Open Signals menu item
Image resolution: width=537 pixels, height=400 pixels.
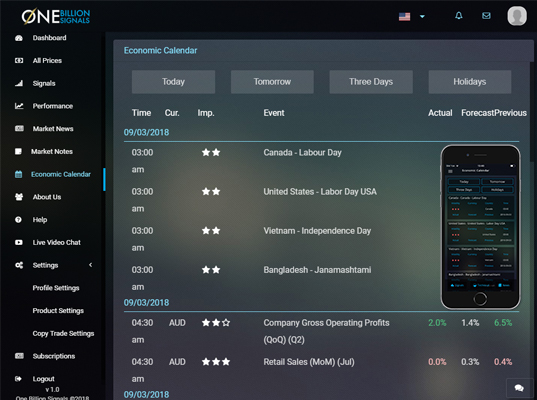(x=44, y=83)
